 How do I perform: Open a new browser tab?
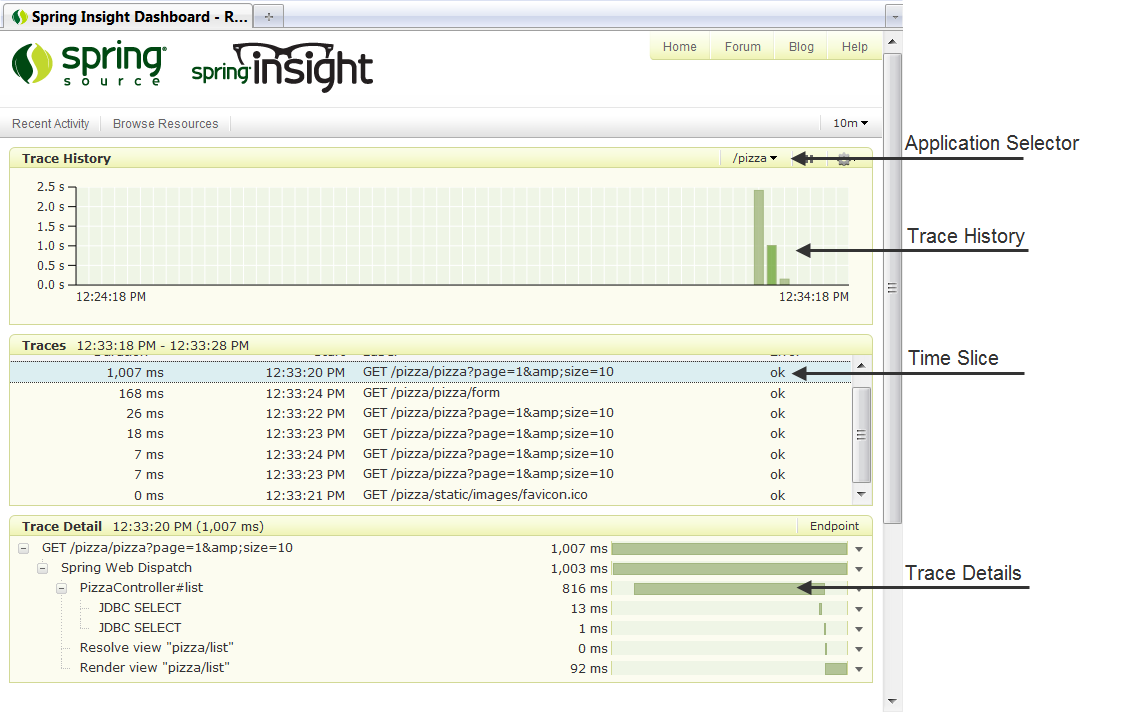(268, 17)
